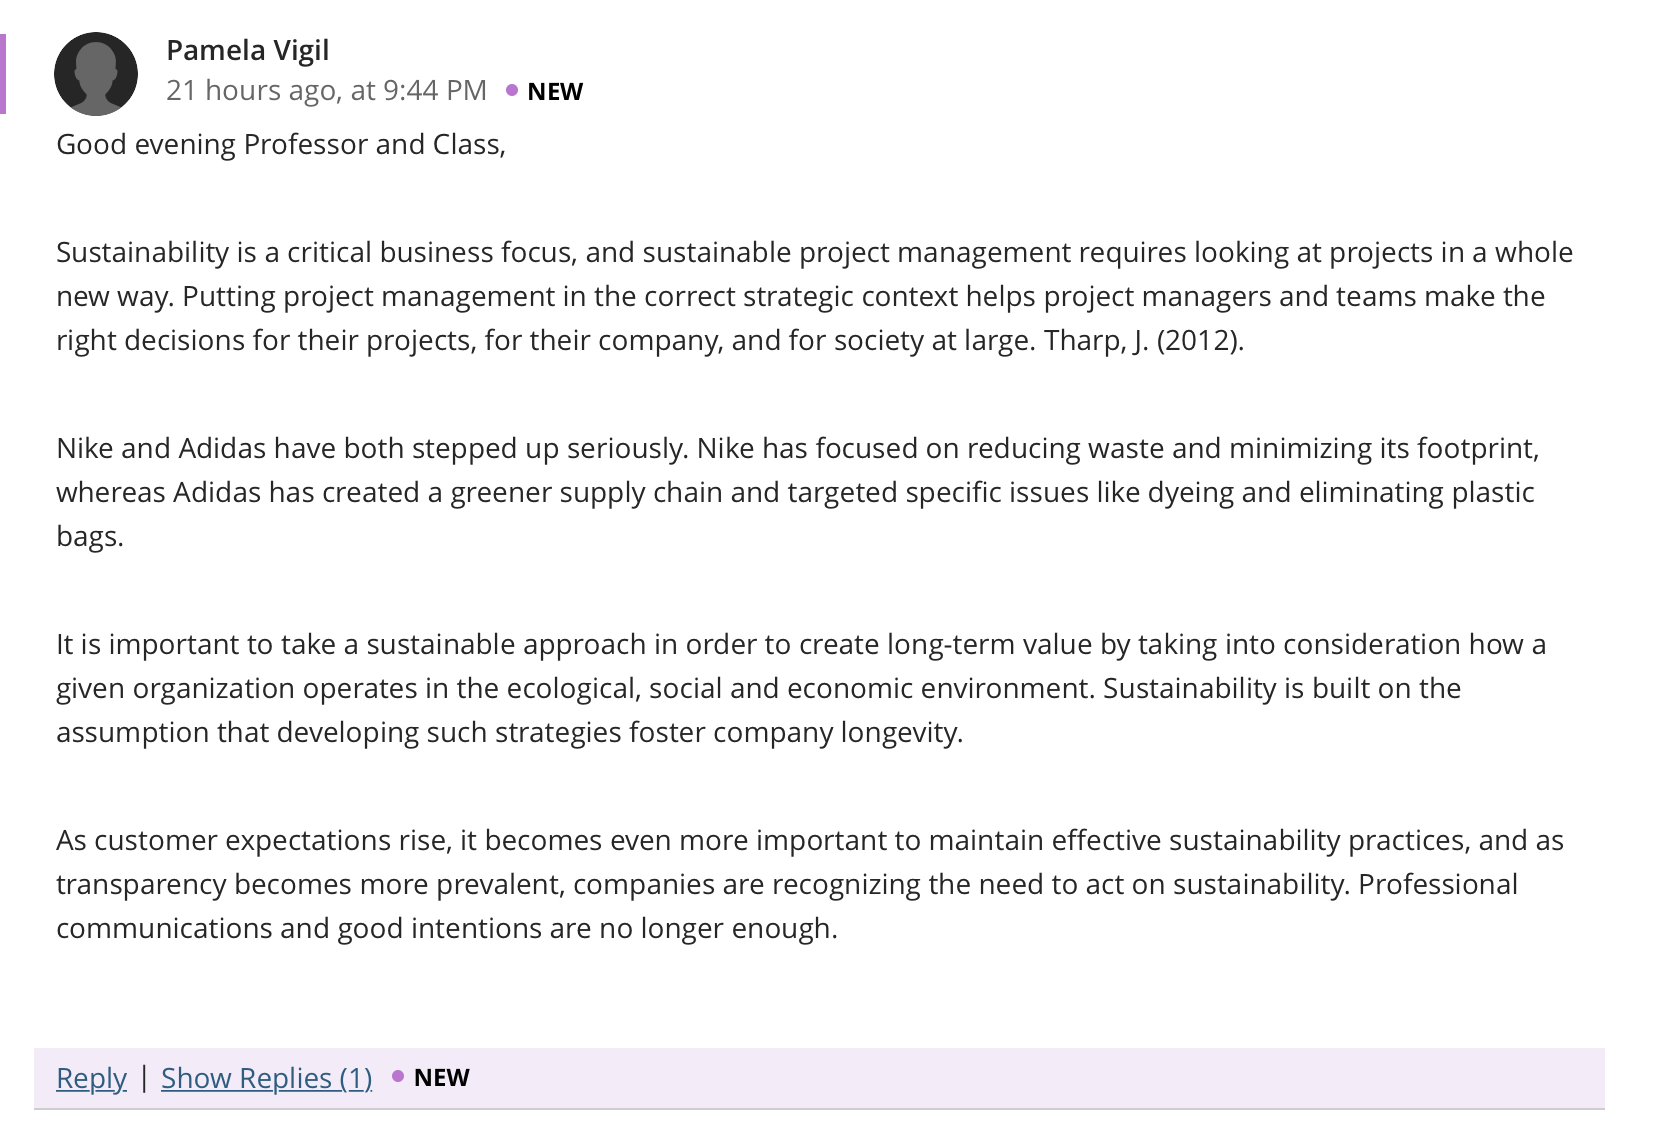Click the paragraph starting Nike and Adidas
Image resolution: width=1656 pixels, height=1126 pixels.
(798, 492)
